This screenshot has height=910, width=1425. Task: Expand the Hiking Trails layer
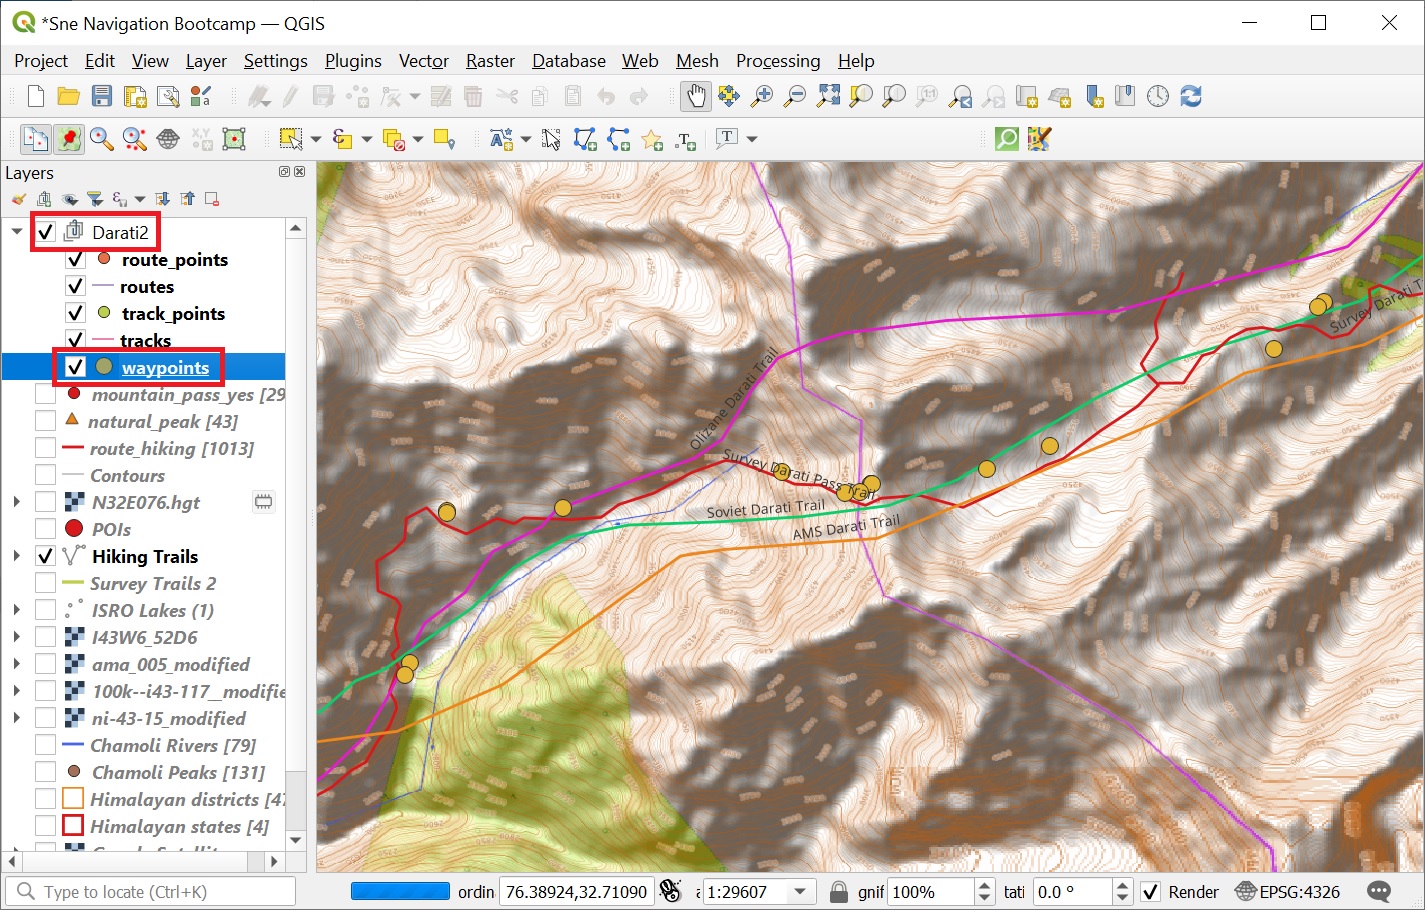pos(17,556)
